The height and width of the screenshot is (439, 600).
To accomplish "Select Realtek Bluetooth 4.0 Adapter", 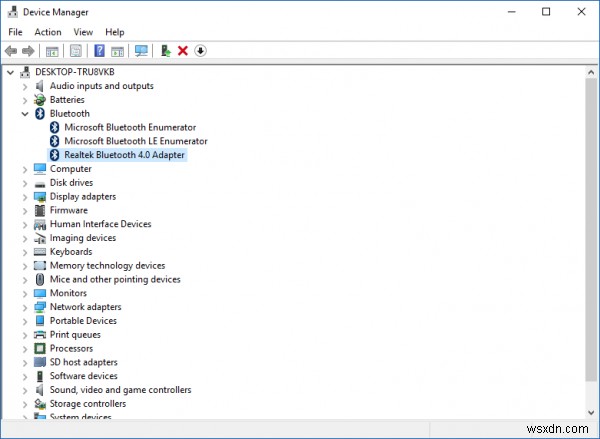I will 124,155.
